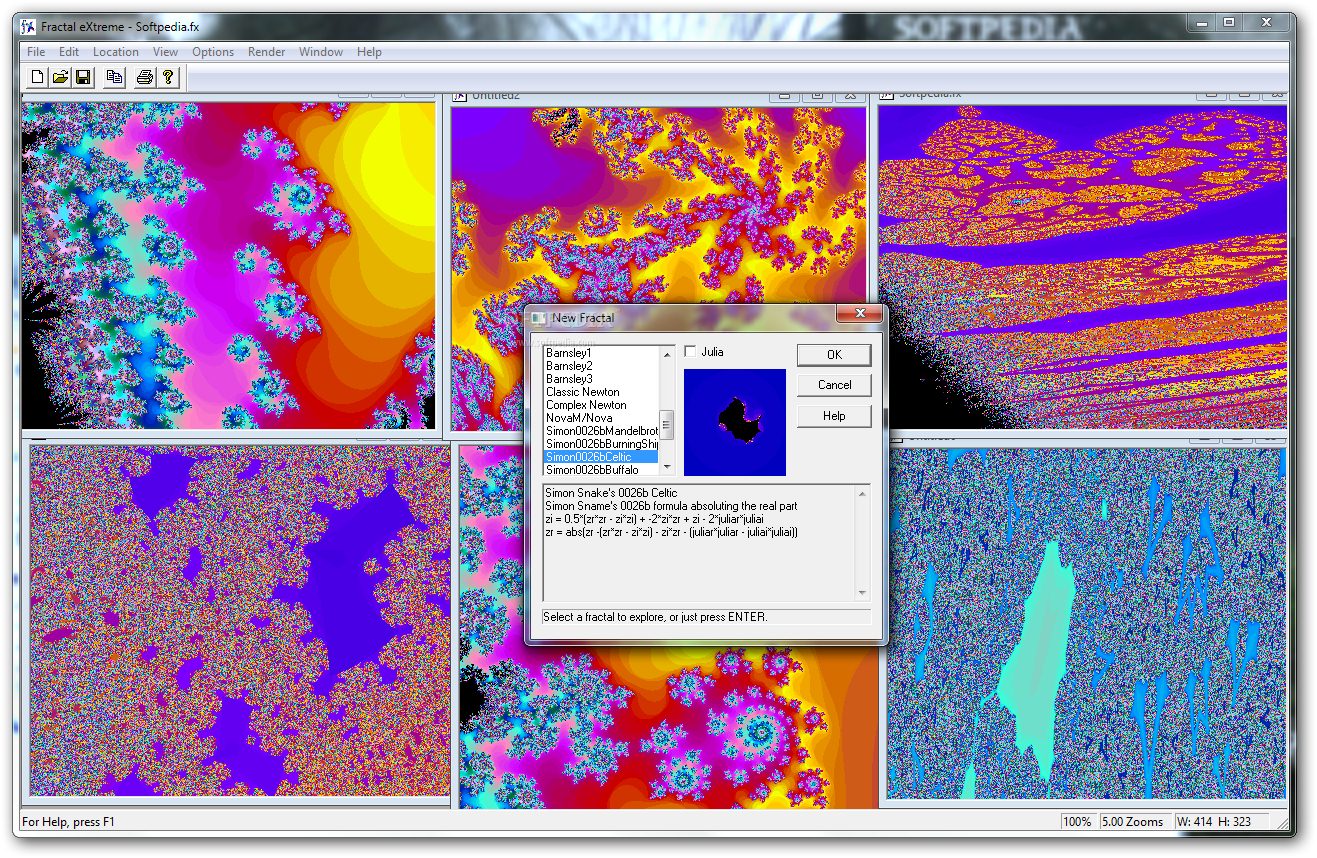Enable the Julia checkbox

coord(690,352)
